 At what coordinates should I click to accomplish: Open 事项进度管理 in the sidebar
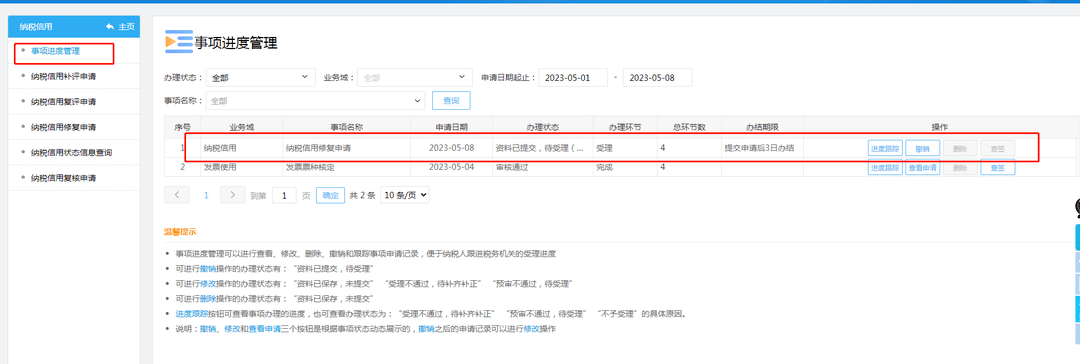[x=55, y=50]
